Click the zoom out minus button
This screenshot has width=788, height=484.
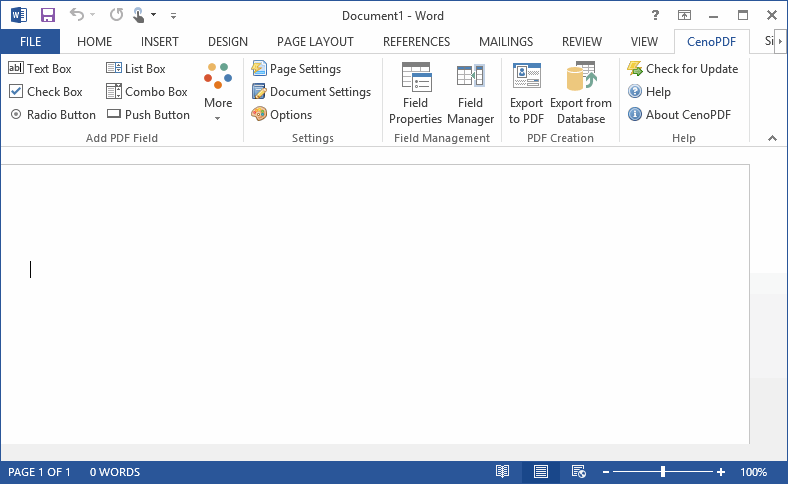606,472
